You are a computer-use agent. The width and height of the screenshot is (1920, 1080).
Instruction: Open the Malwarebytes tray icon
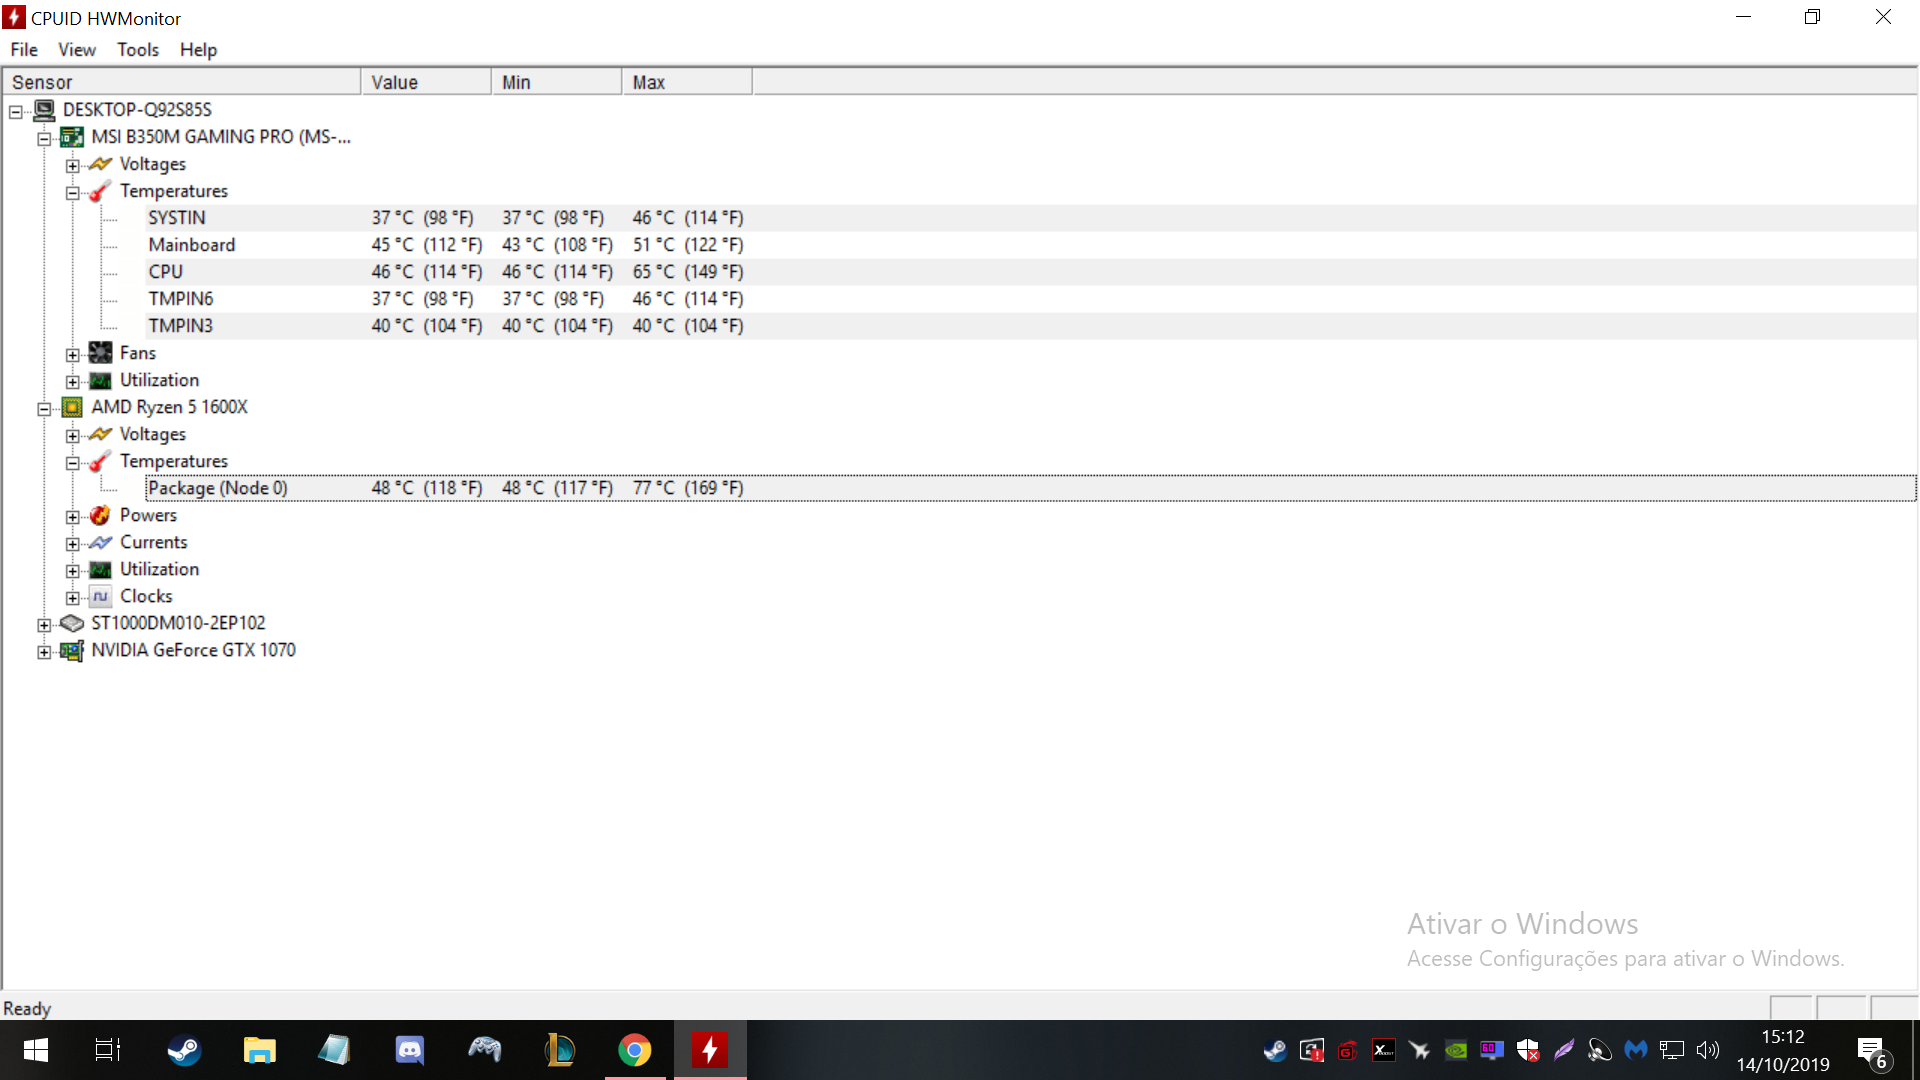click(x=1636, y=1050)
